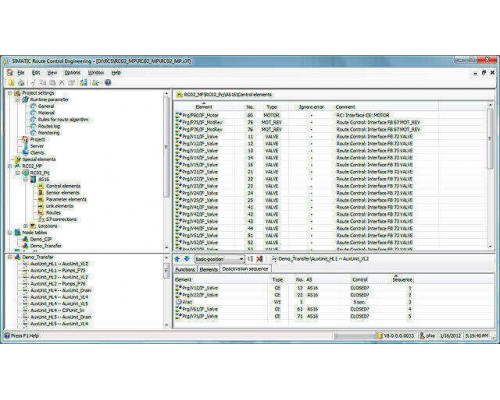Viewport: 500px width, 400px height.
Task: Select route AuxUnit_HL1 -- Pumps_P75
Action: coord(58,270)
